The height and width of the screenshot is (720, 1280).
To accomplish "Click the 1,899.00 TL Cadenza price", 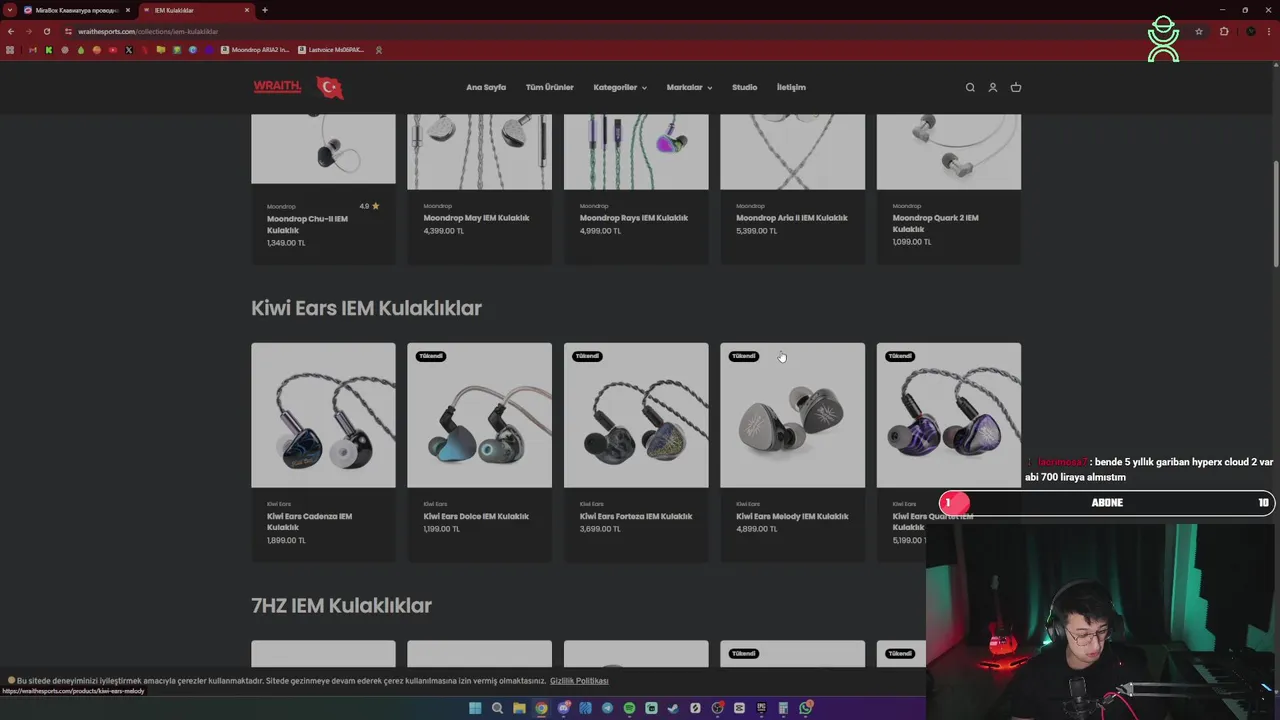I will click(x=286, y=540).
